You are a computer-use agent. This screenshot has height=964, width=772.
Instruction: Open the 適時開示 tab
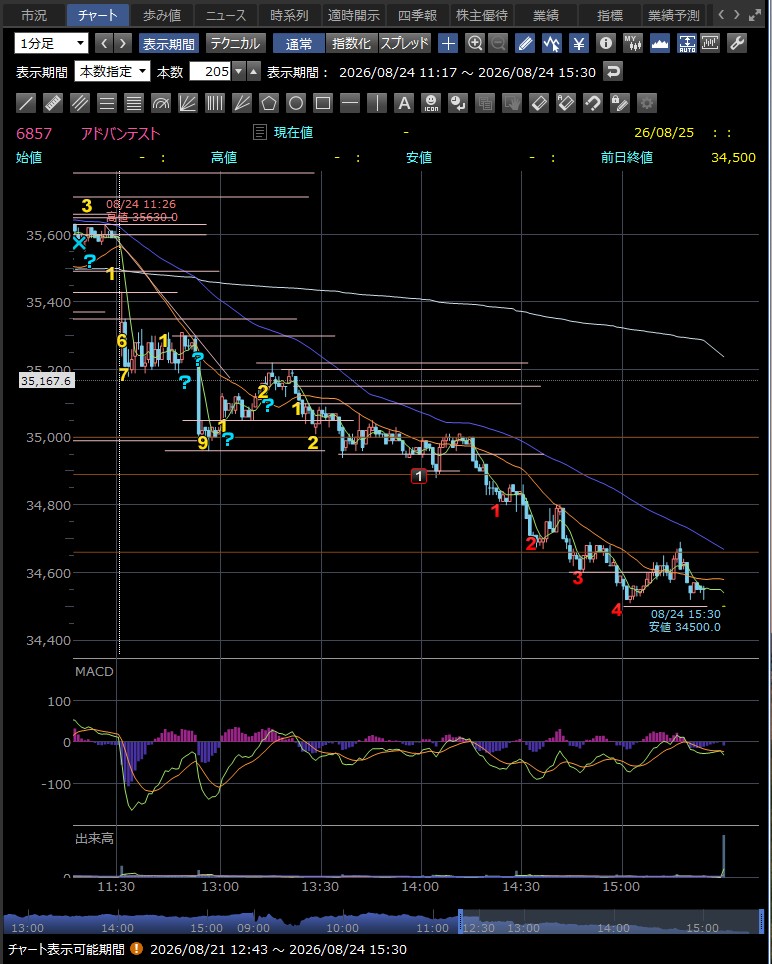[353, 15]
